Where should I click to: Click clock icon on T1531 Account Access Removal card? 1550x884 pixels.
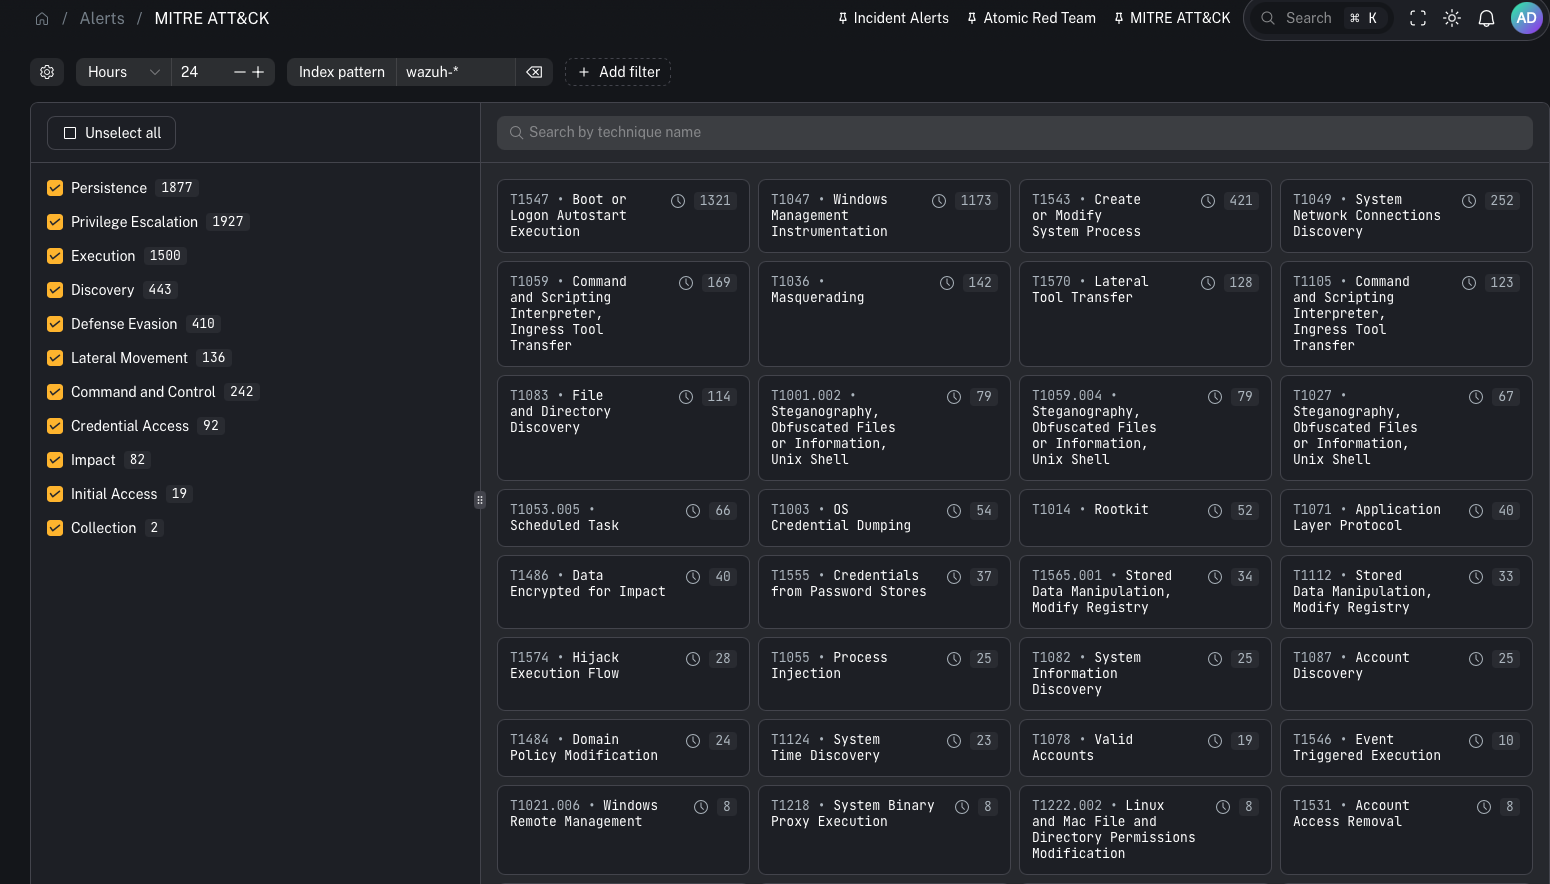click(x=1484, y=807)
